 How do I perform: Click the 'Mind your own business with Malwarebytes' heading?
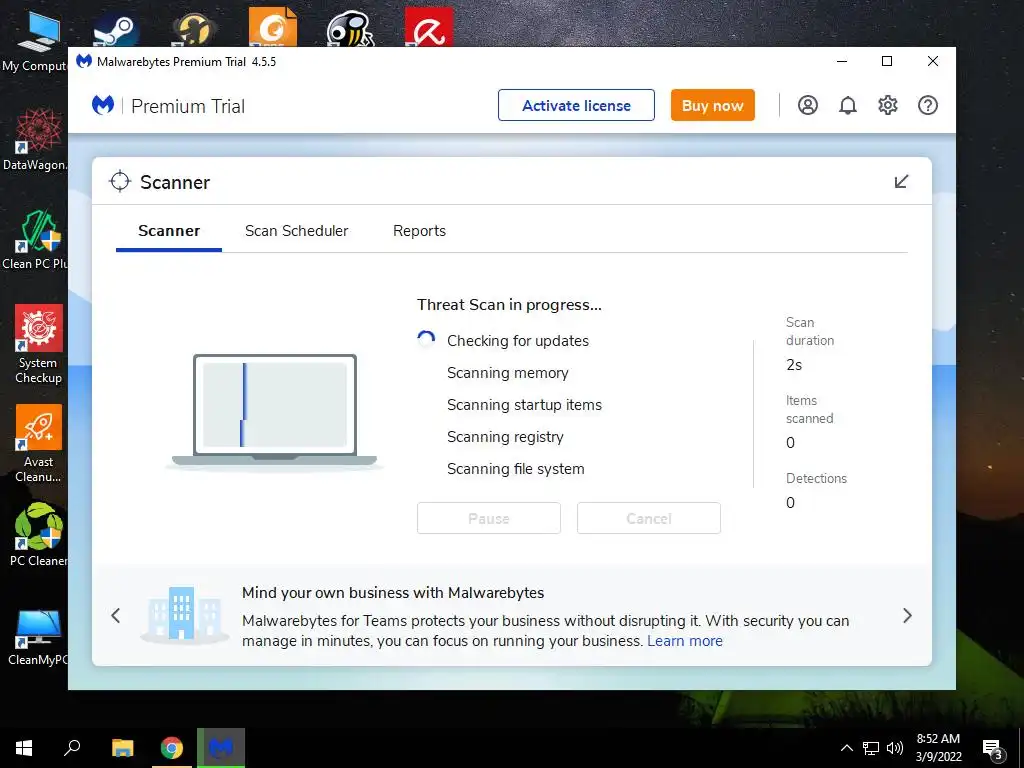coord(393,593)
